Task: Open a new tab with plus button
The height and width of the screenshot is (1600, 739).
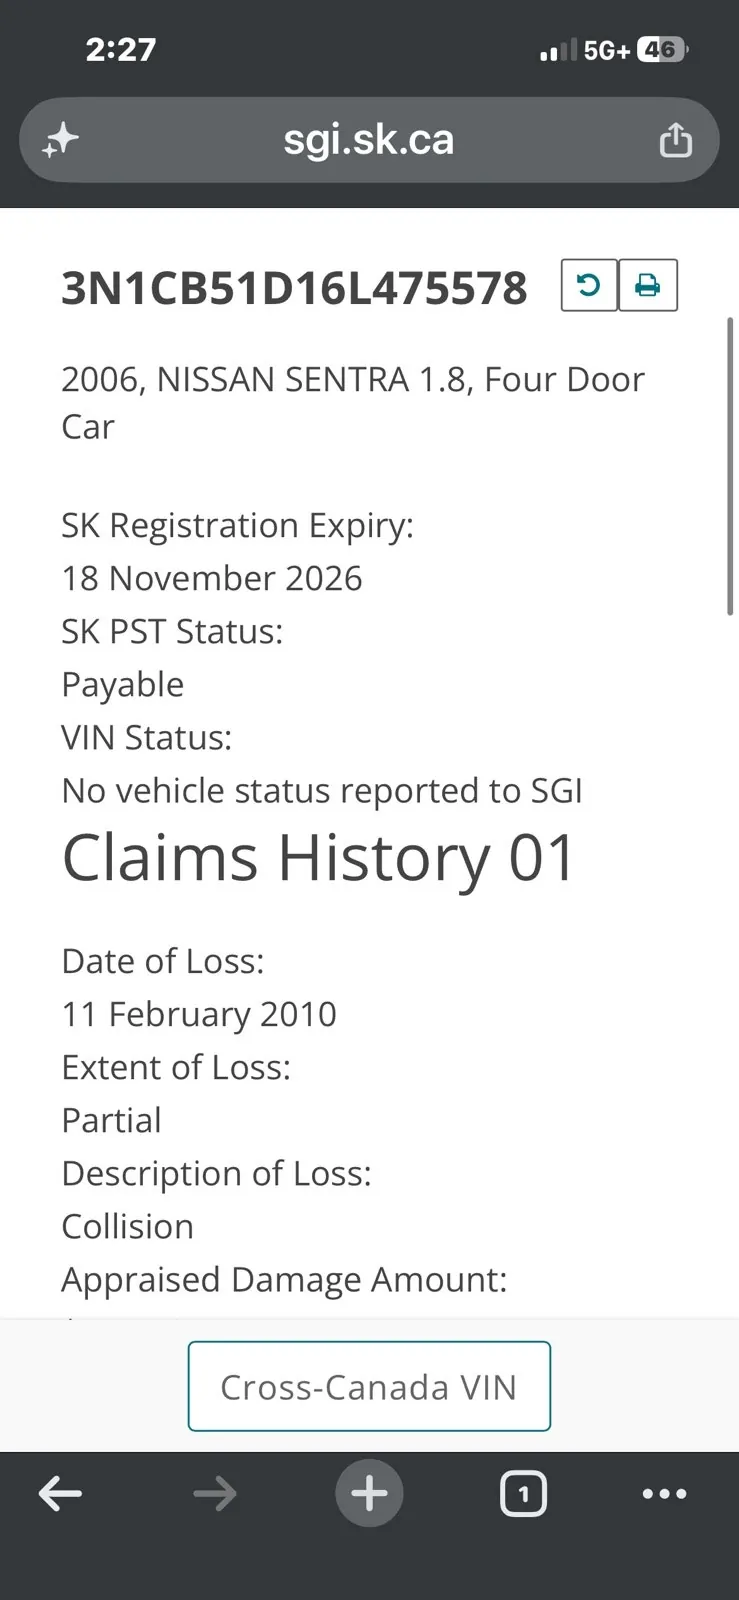Action: (x=369, y=1494)
